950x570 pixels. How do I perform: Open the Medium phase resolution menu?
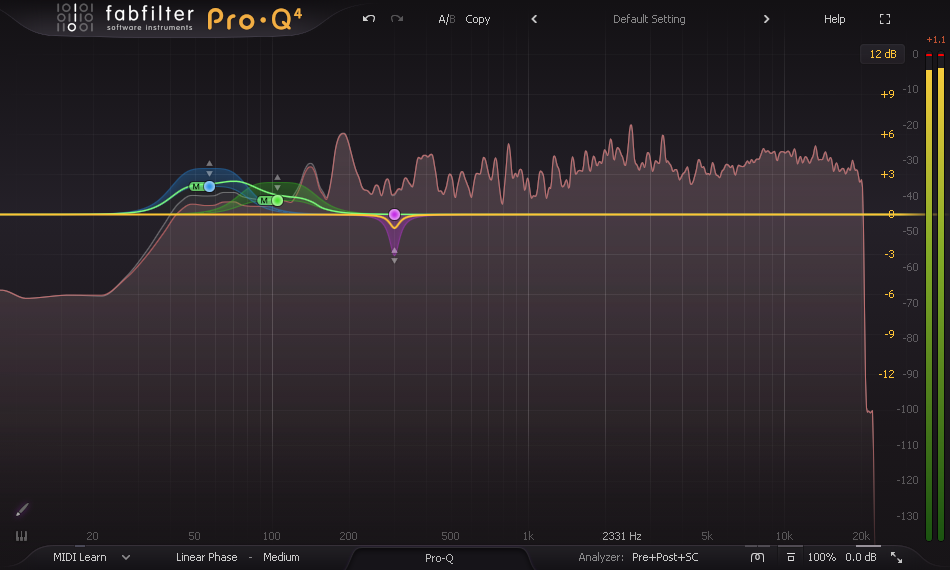click(281, 557)
